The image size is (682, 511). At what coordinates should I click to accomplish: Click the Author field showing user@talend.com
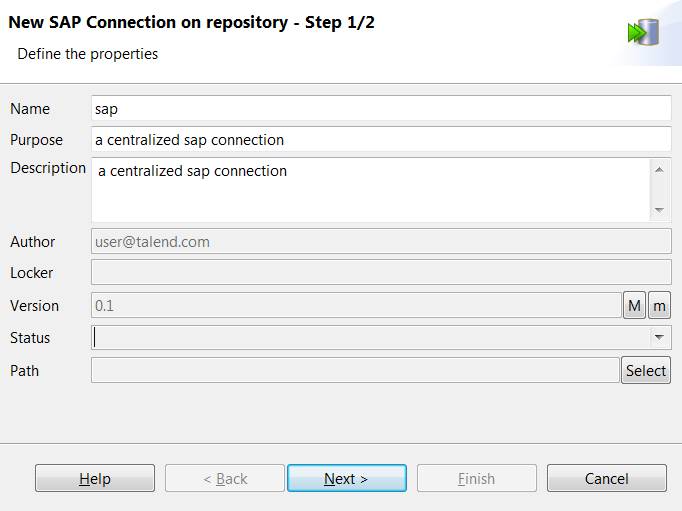[380, 241]
